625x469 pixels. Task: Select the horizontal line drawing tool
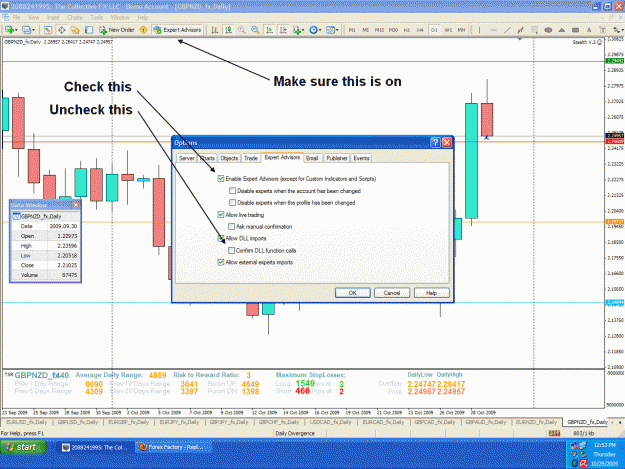493,30
